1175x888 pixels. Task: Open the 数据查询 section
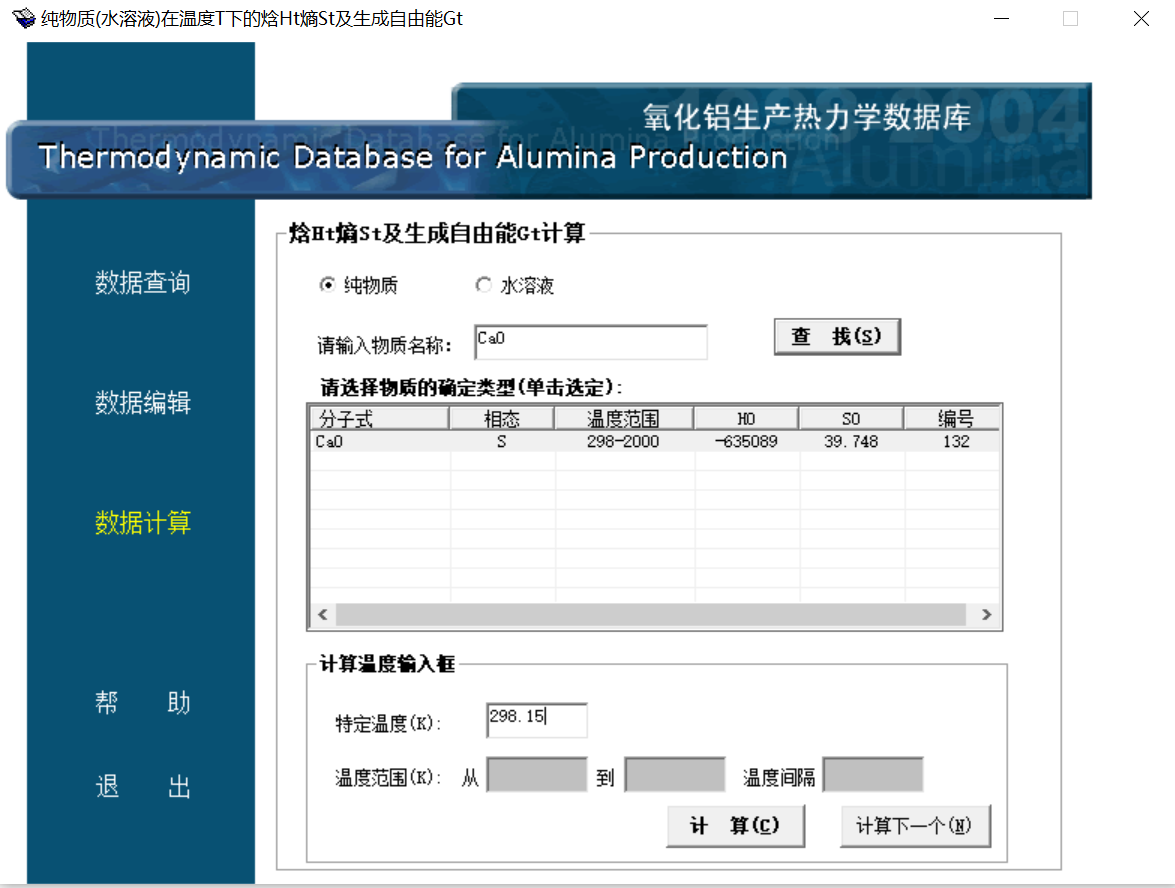[142, 283]
